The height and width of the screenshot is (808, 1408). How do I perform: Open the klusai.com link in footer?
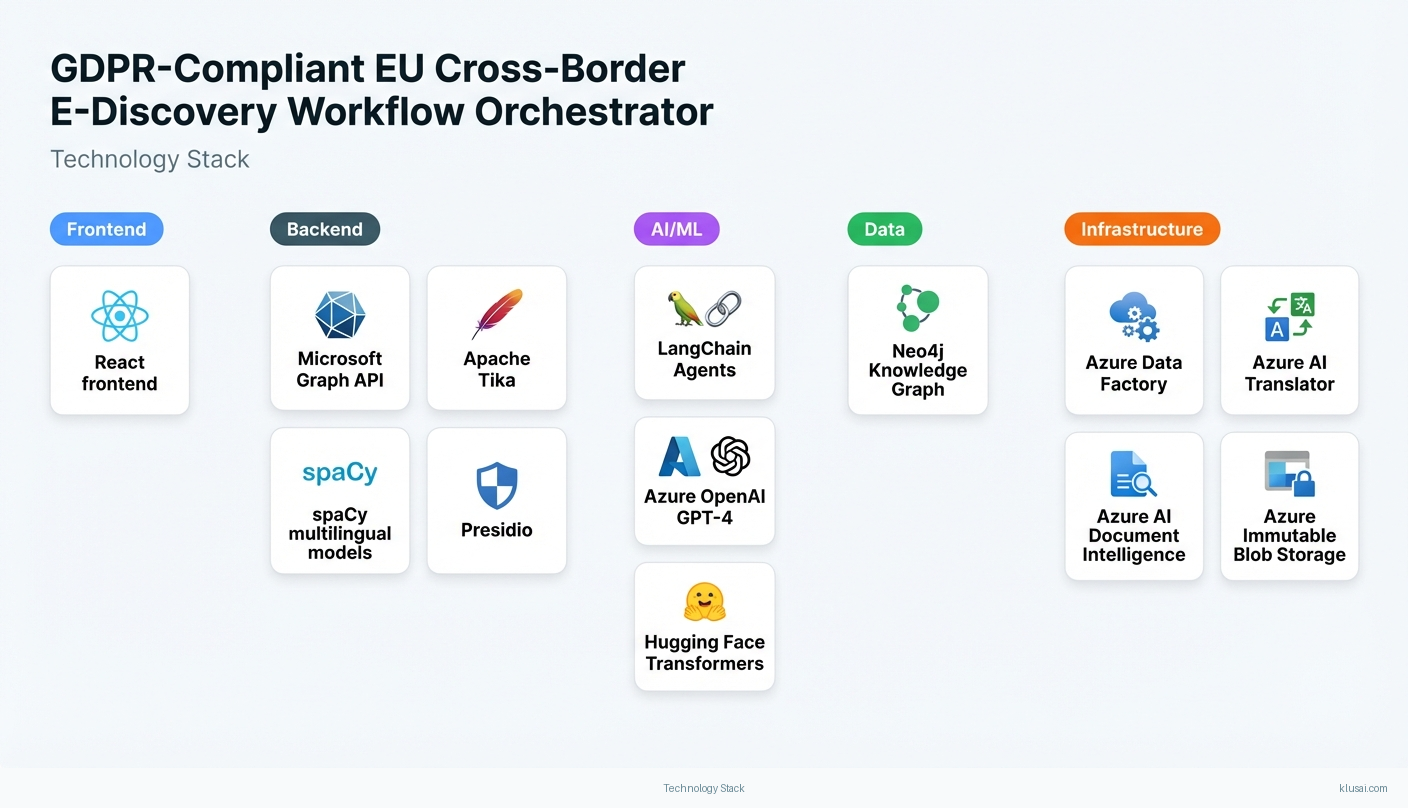[1363, 788]
